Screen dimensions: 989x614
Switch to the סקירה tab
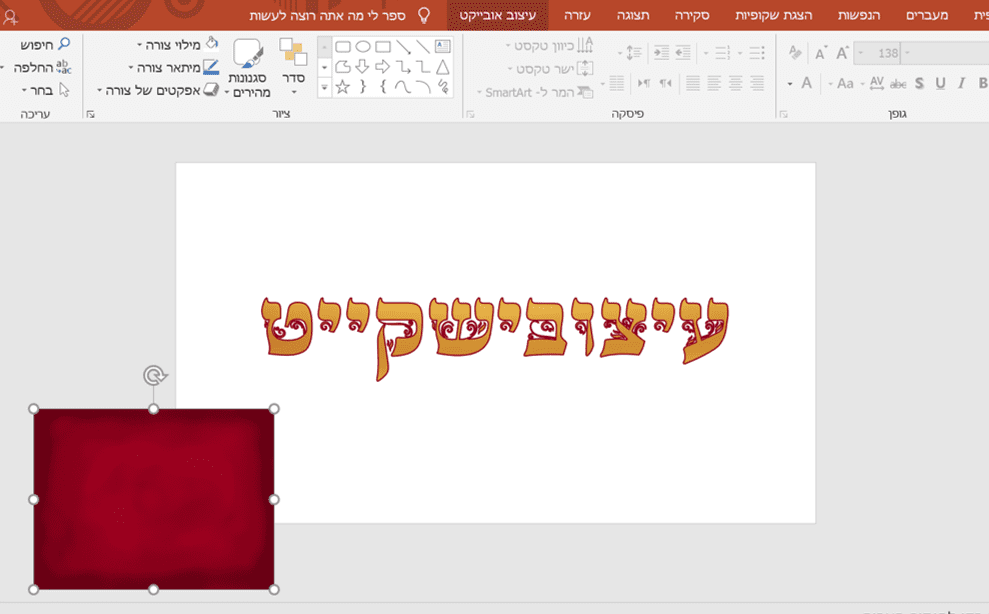pyautogui.click(x=692, y=15)
